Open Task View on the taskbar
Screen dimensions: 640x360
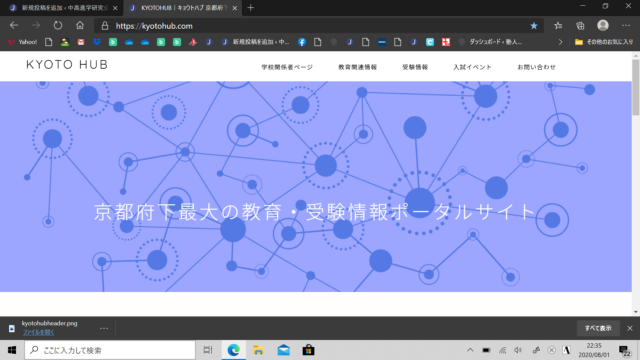click(x=208, y=350)
